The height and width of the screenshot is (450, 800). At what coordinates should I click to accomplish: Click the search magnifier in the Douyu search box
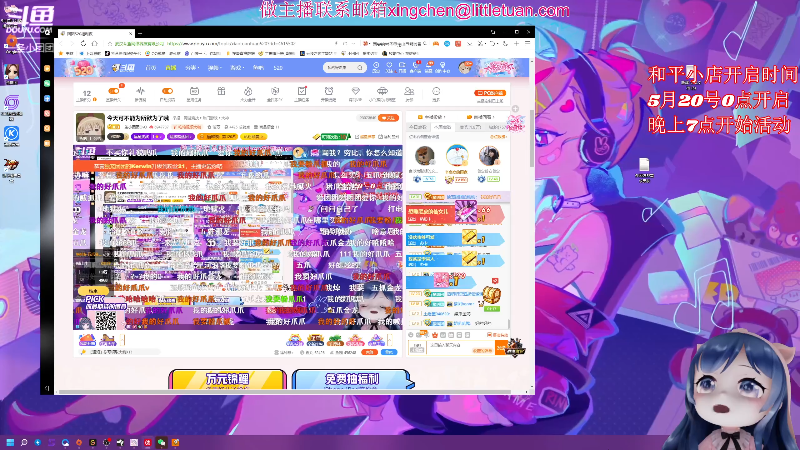pos(360,67)
